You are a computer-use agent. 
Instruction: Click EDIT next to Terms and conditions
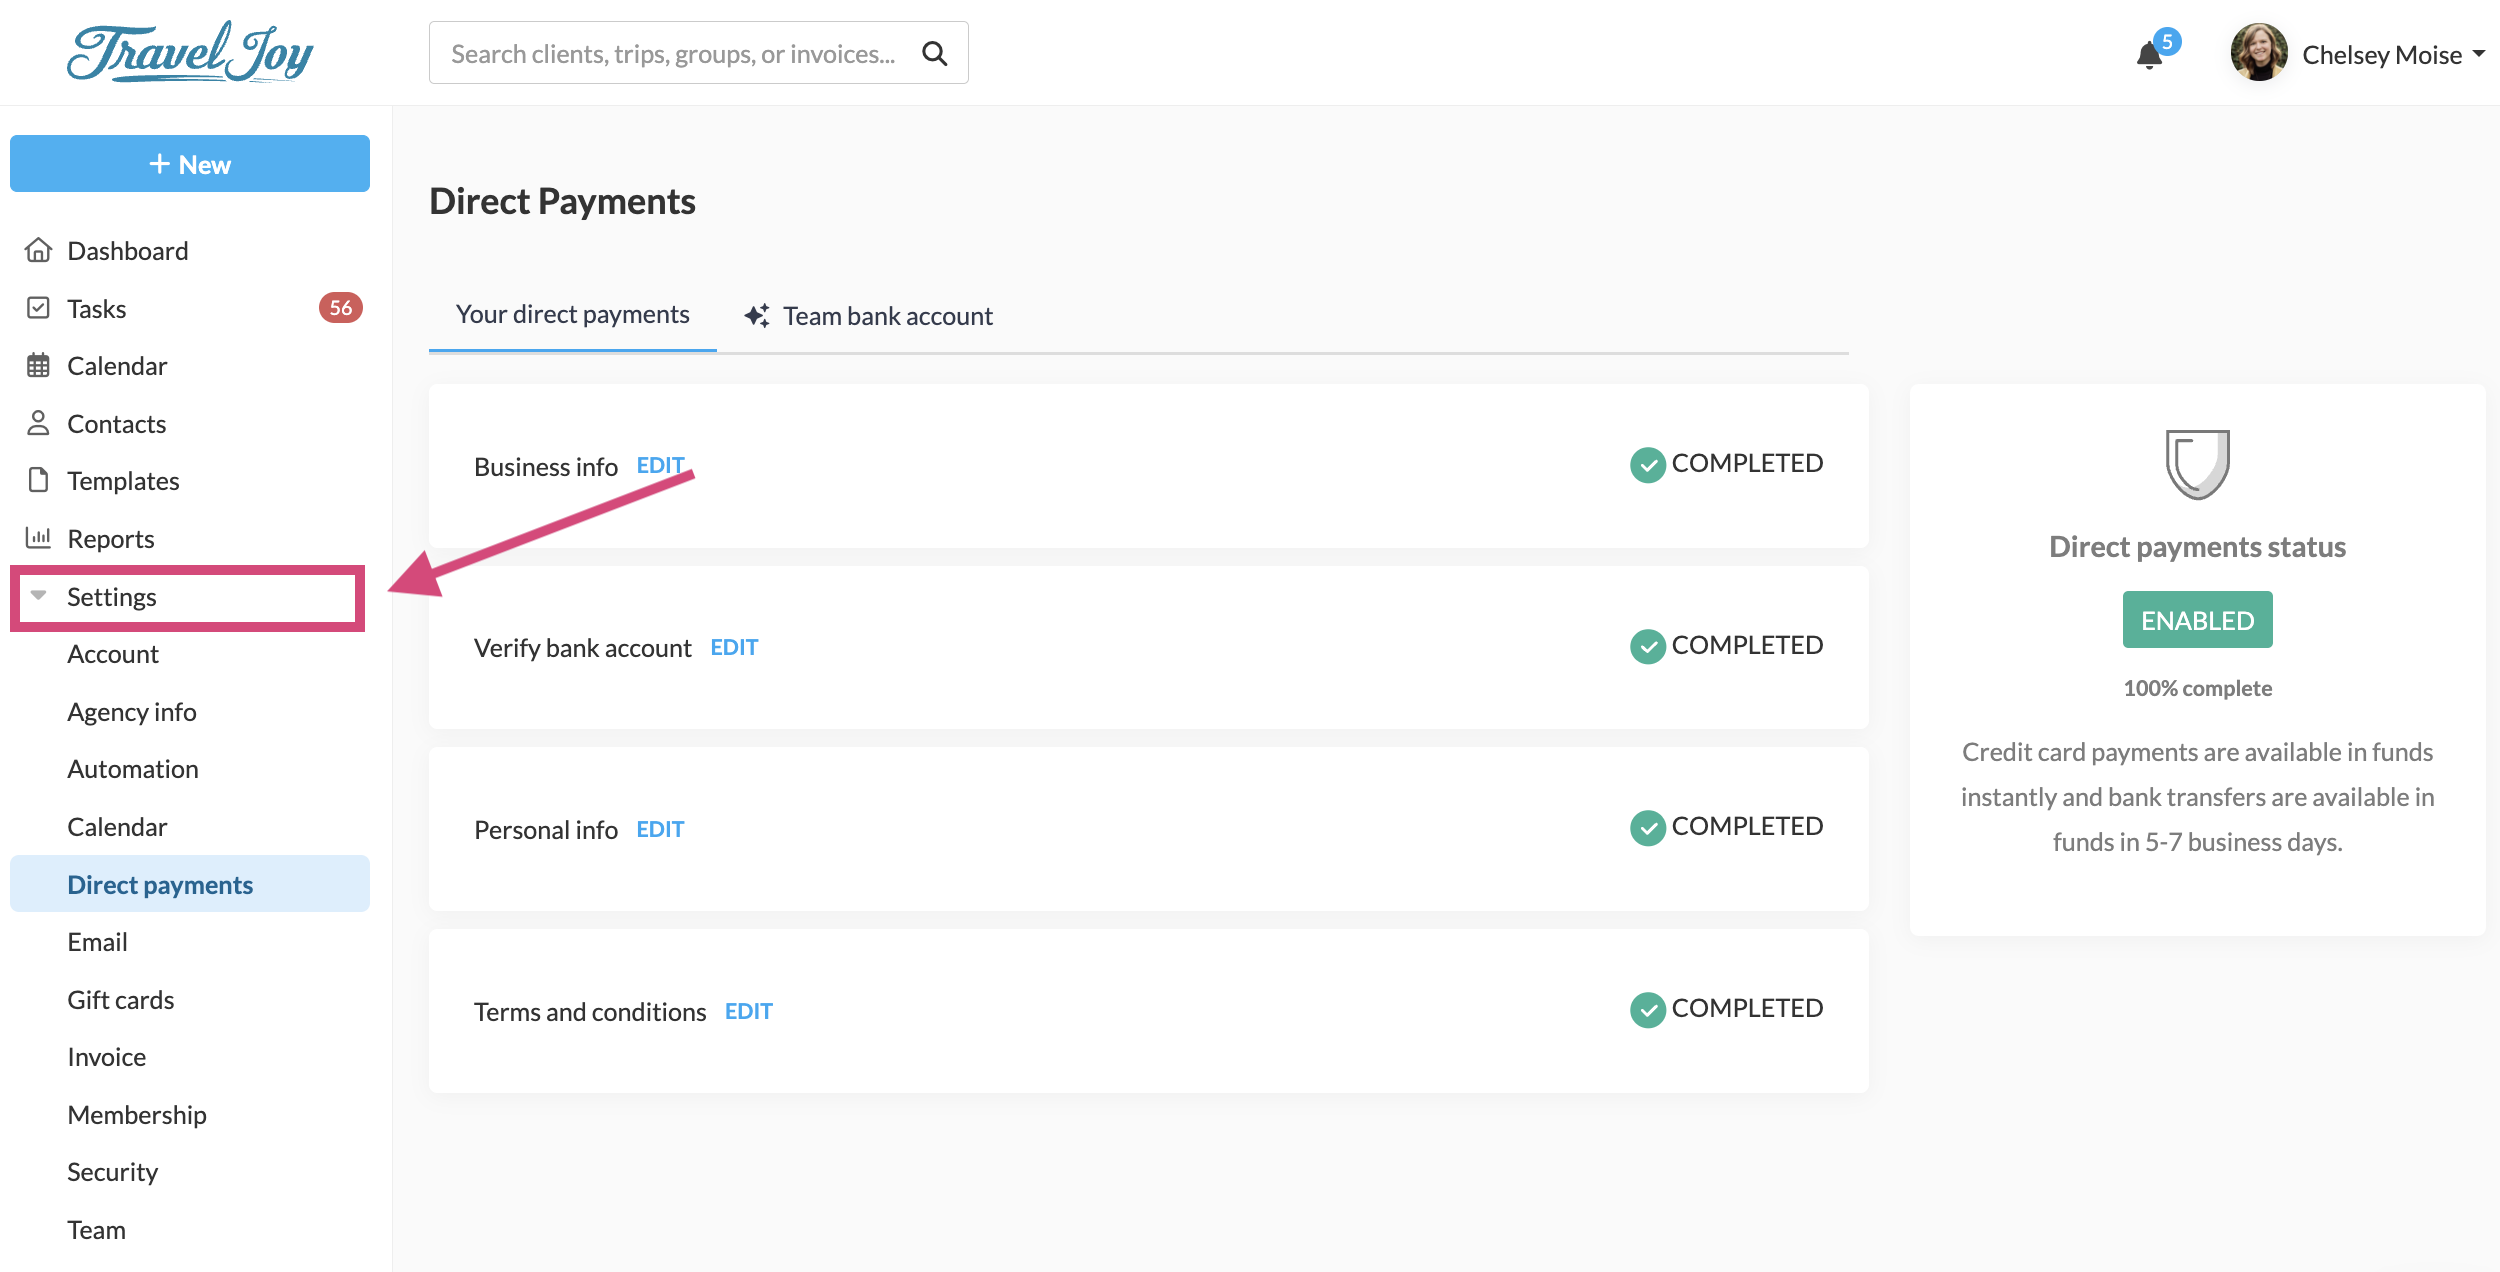click(x=748, y=1011)
